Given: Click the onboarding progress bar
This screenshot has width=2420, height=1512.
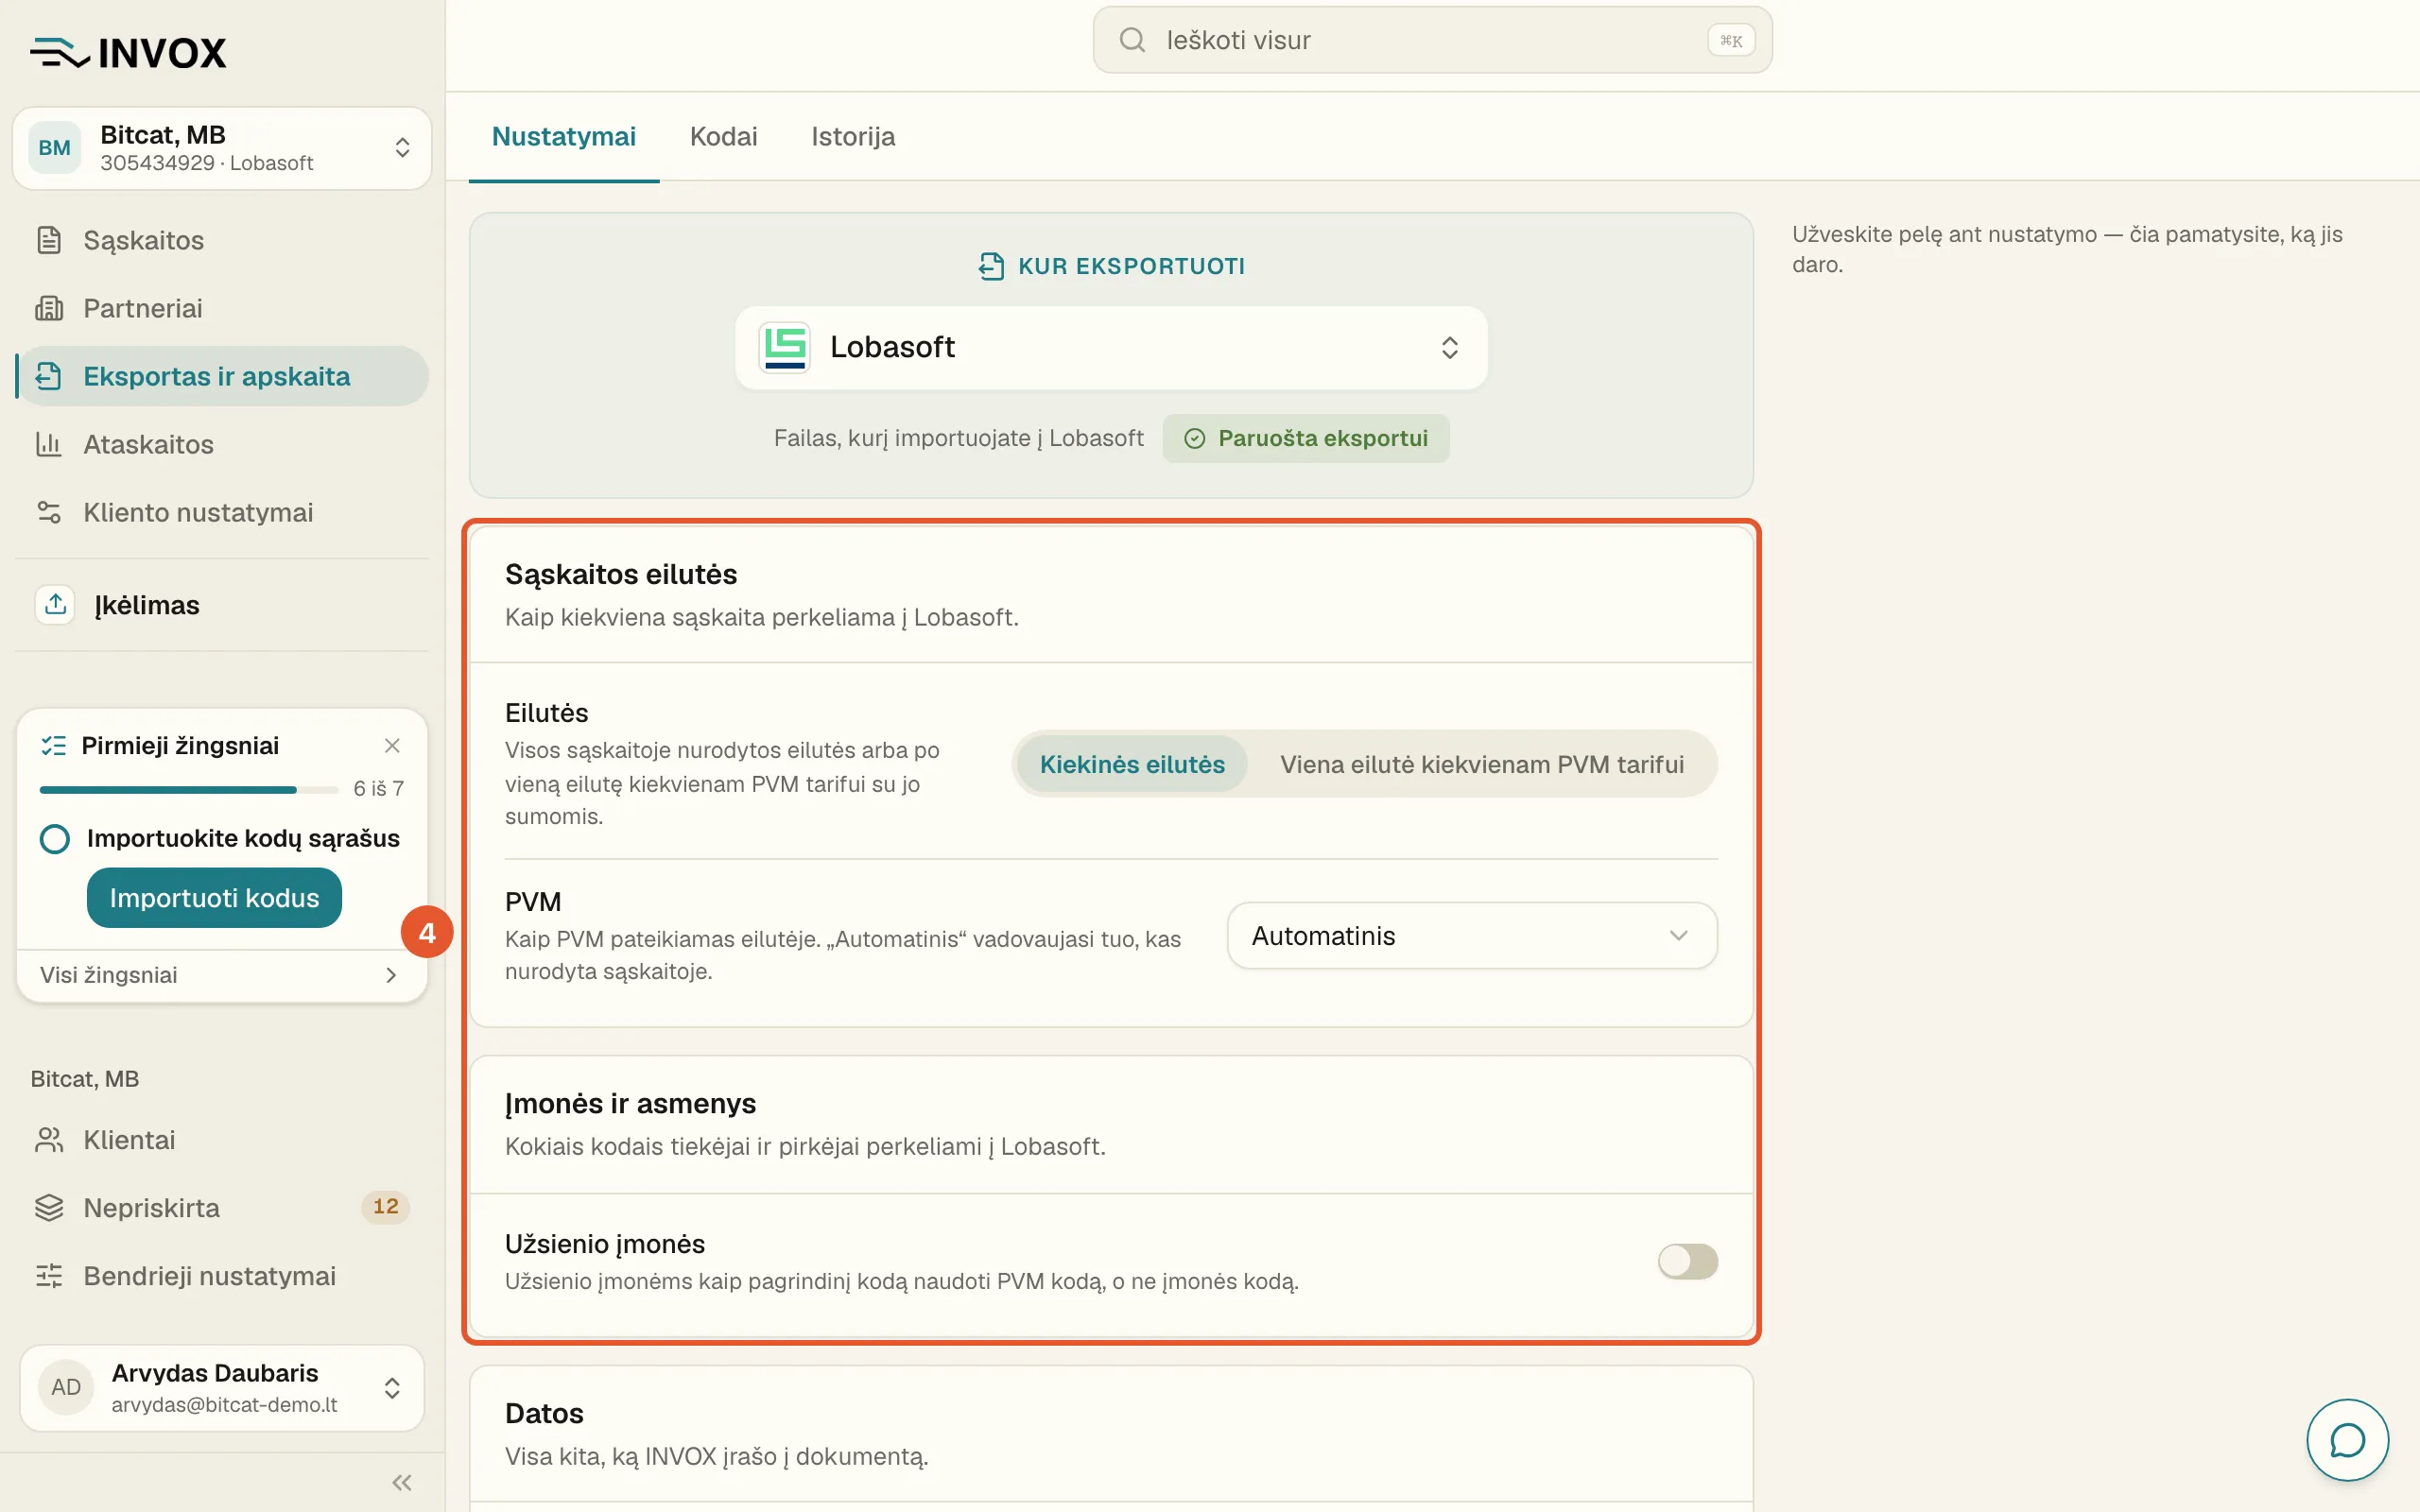Looking at the screenshot, I should 189,790.
